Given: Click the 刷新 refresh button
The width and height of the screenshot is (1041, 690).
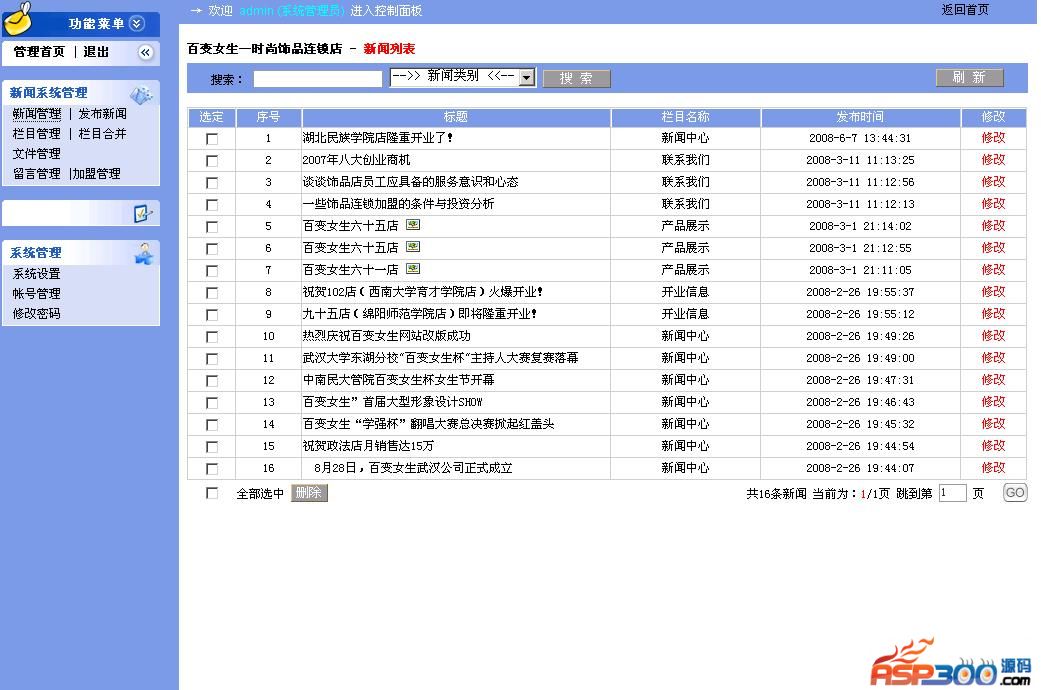Looking at the screenshot, I should [x=969, y=78].
